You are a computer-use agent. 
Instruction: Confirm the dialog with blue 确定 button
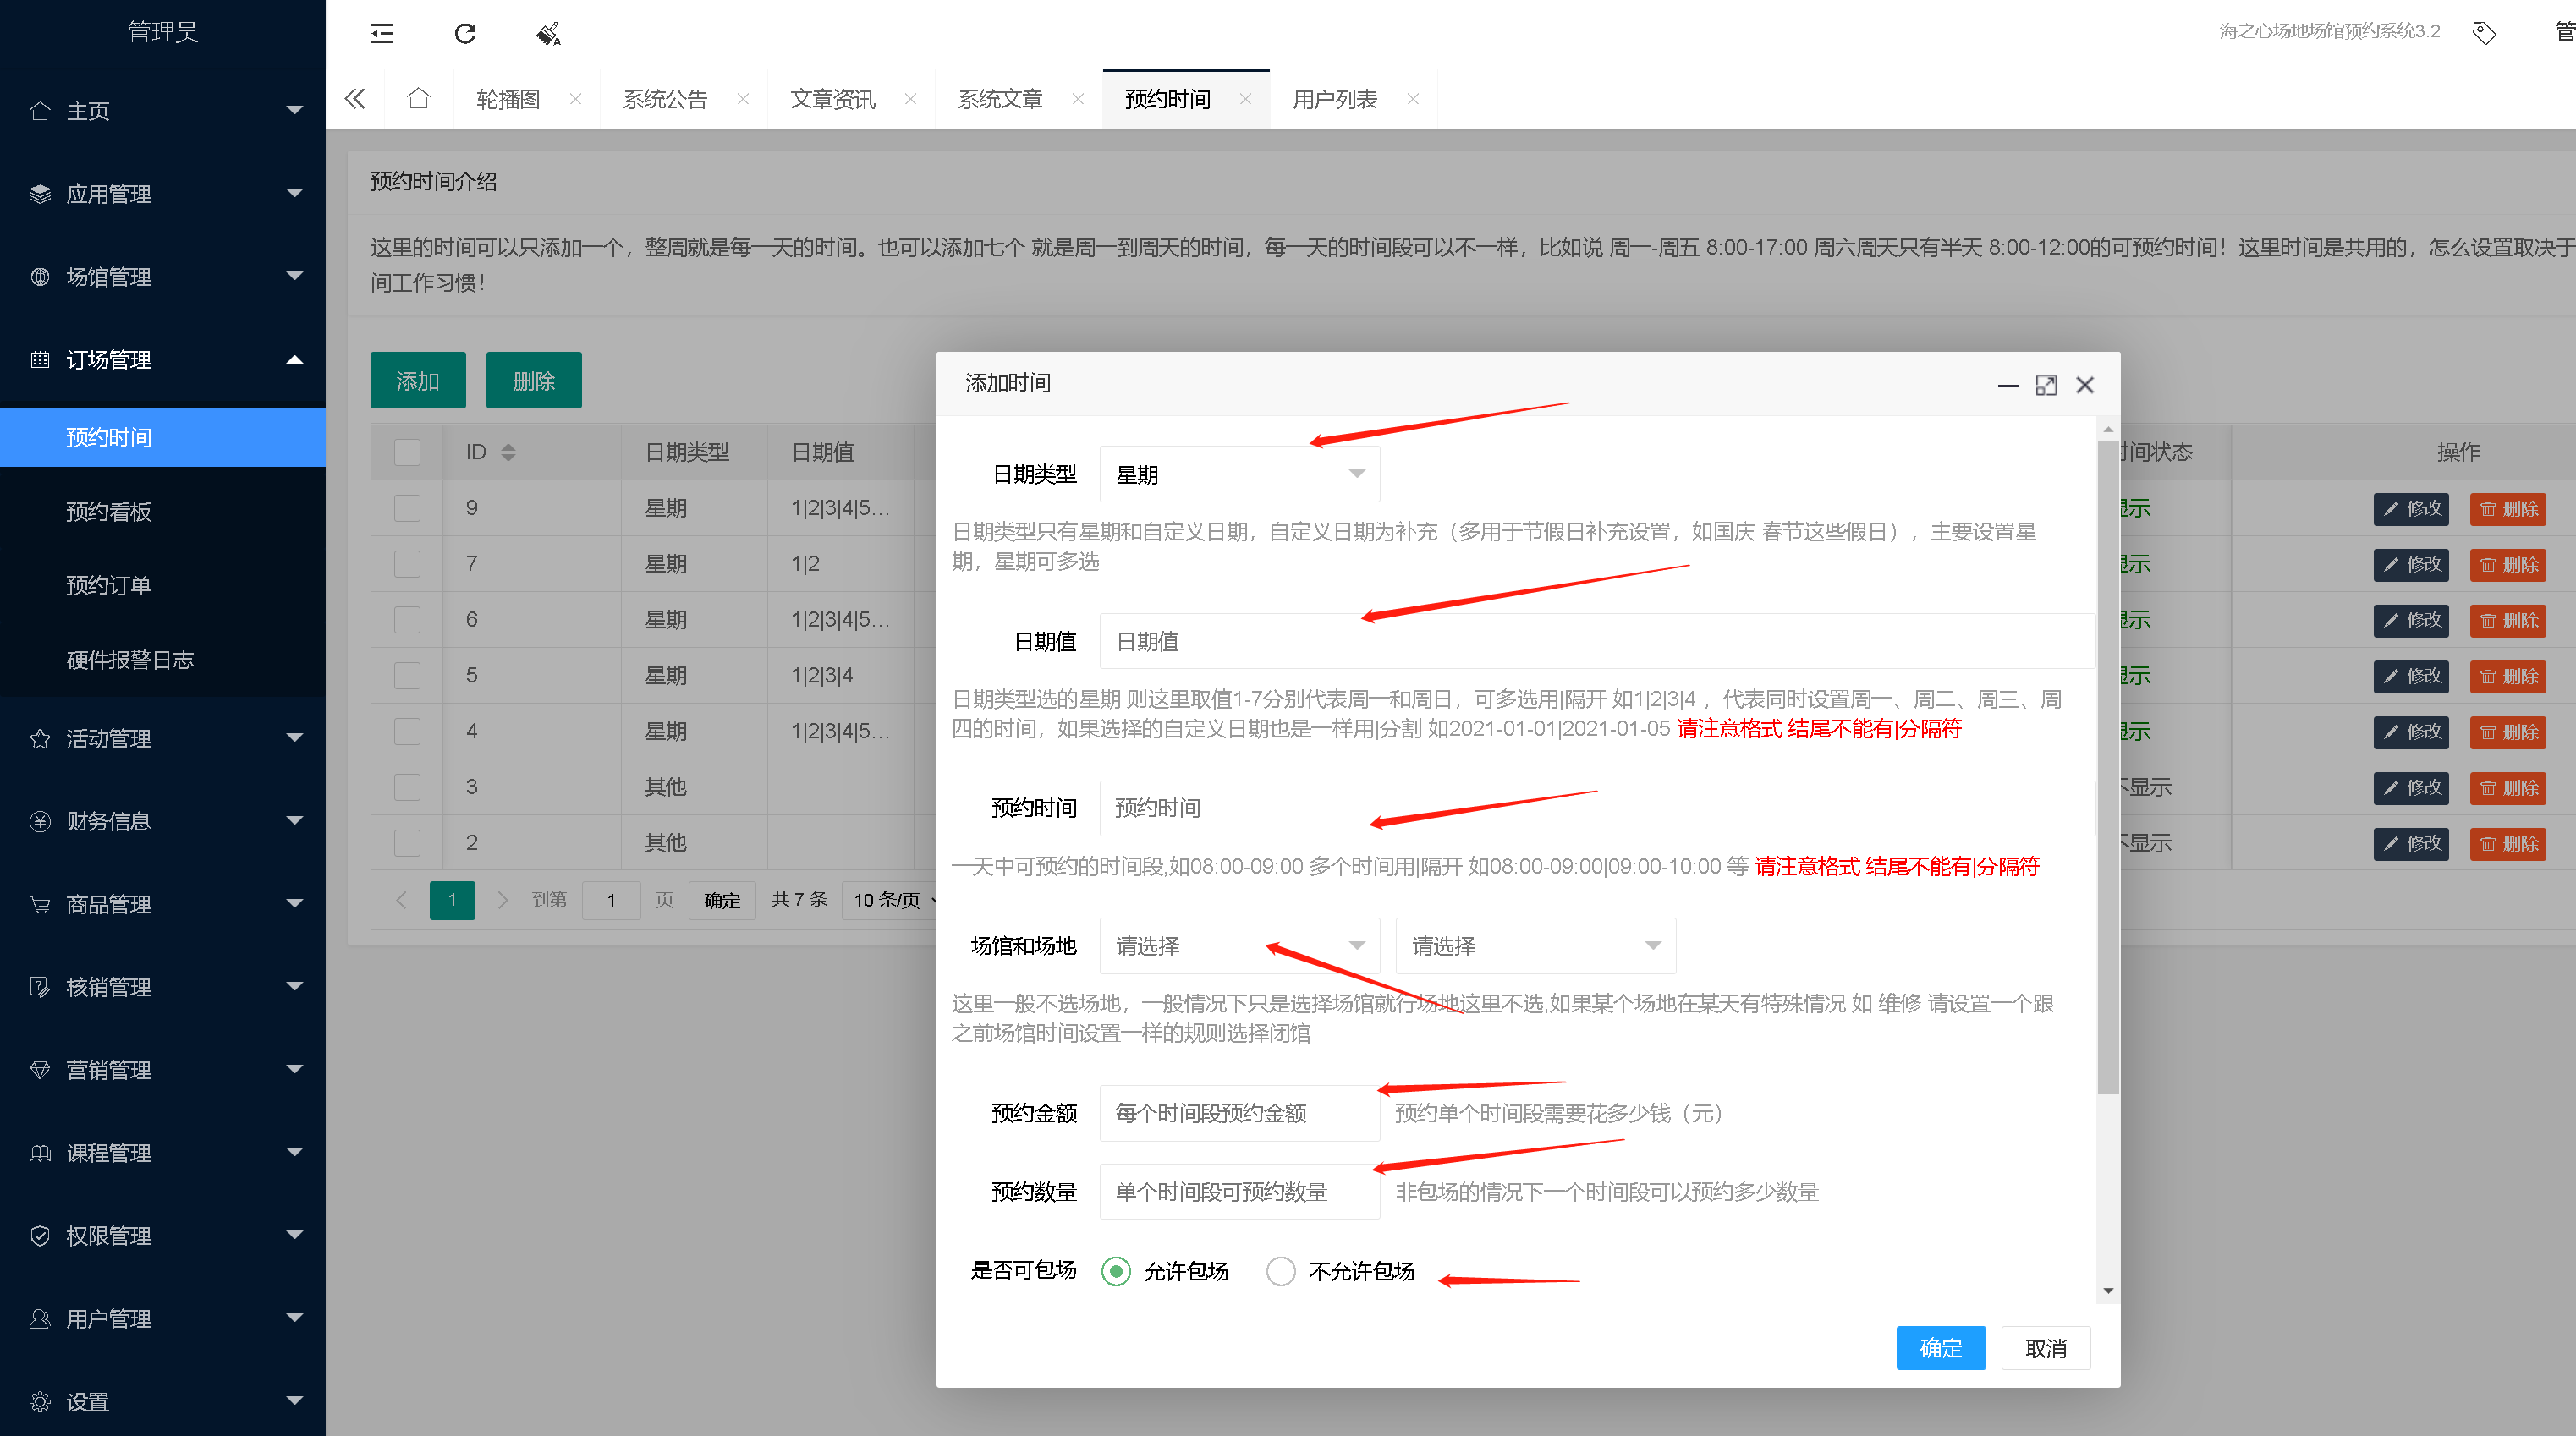(x=1941, y=1348)
